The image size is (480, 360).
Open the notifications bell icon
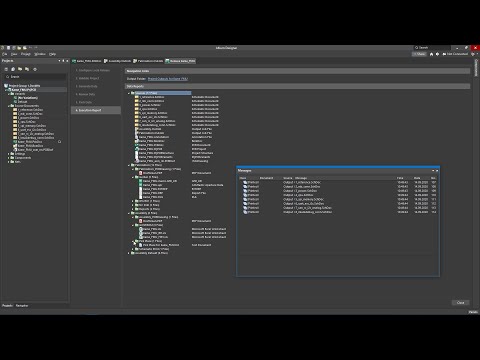coord(437,54)
